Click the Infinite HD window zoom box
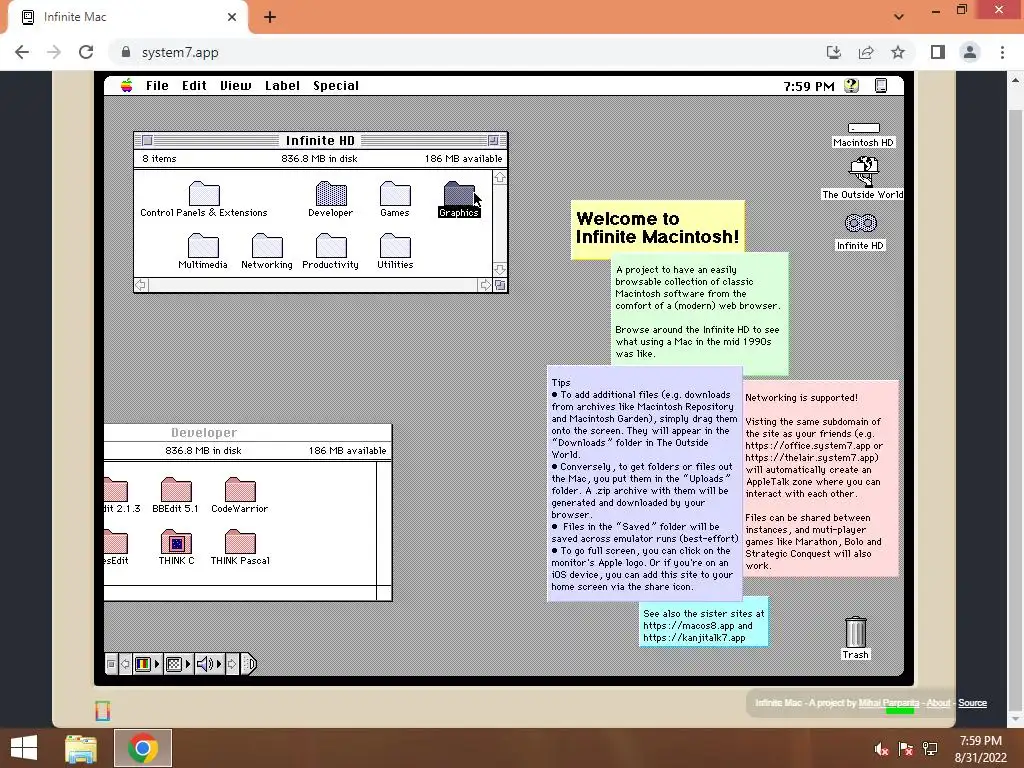This screenshot has width=1024, height=768. pos(493,140)
